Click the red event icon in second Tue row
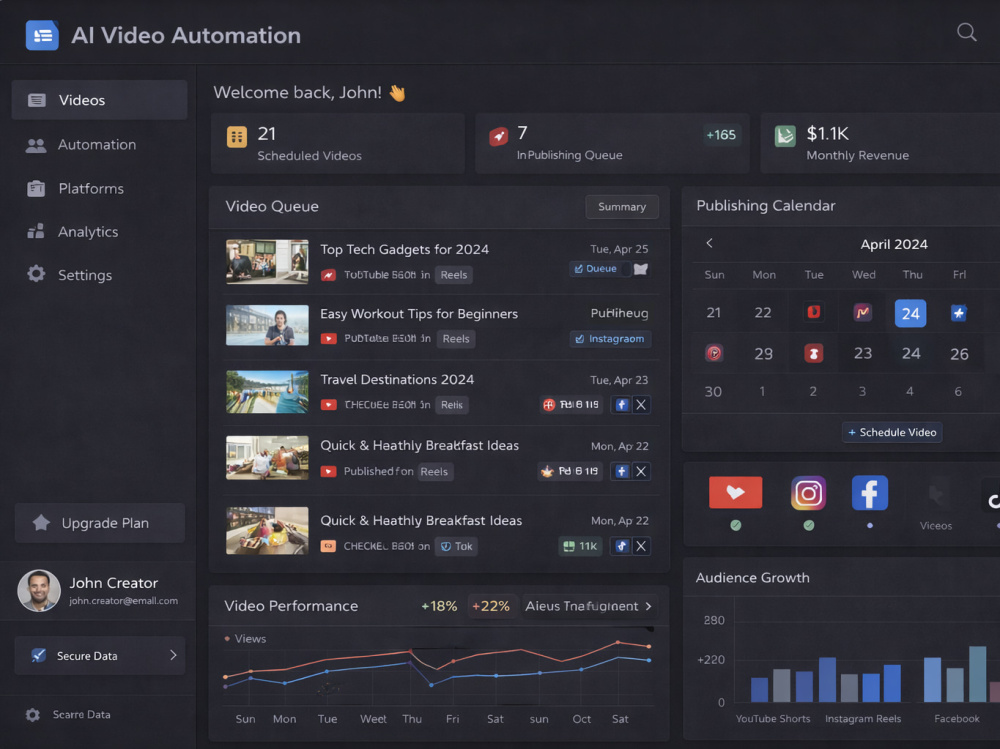This screenshot has width=1000, height=749. (813, 353)
